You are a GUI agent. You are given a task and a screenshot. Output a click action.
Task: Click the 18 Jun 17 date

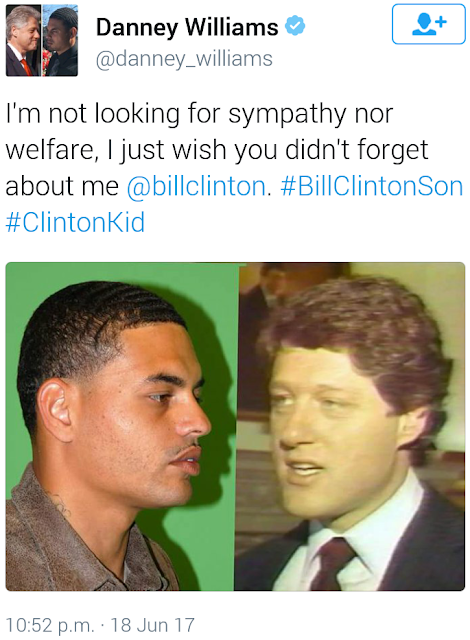tap(152, 625)
